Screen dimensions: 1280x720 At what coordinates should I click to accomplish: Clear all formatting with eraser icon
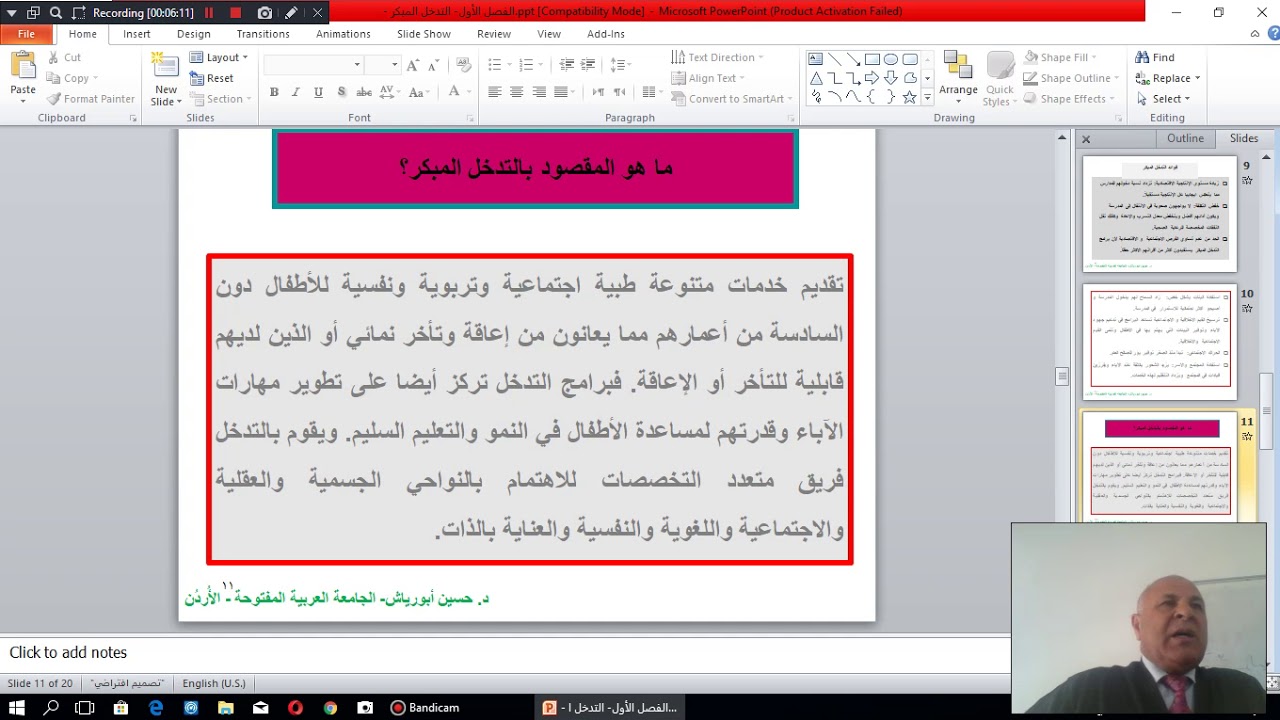coord(463,65)
